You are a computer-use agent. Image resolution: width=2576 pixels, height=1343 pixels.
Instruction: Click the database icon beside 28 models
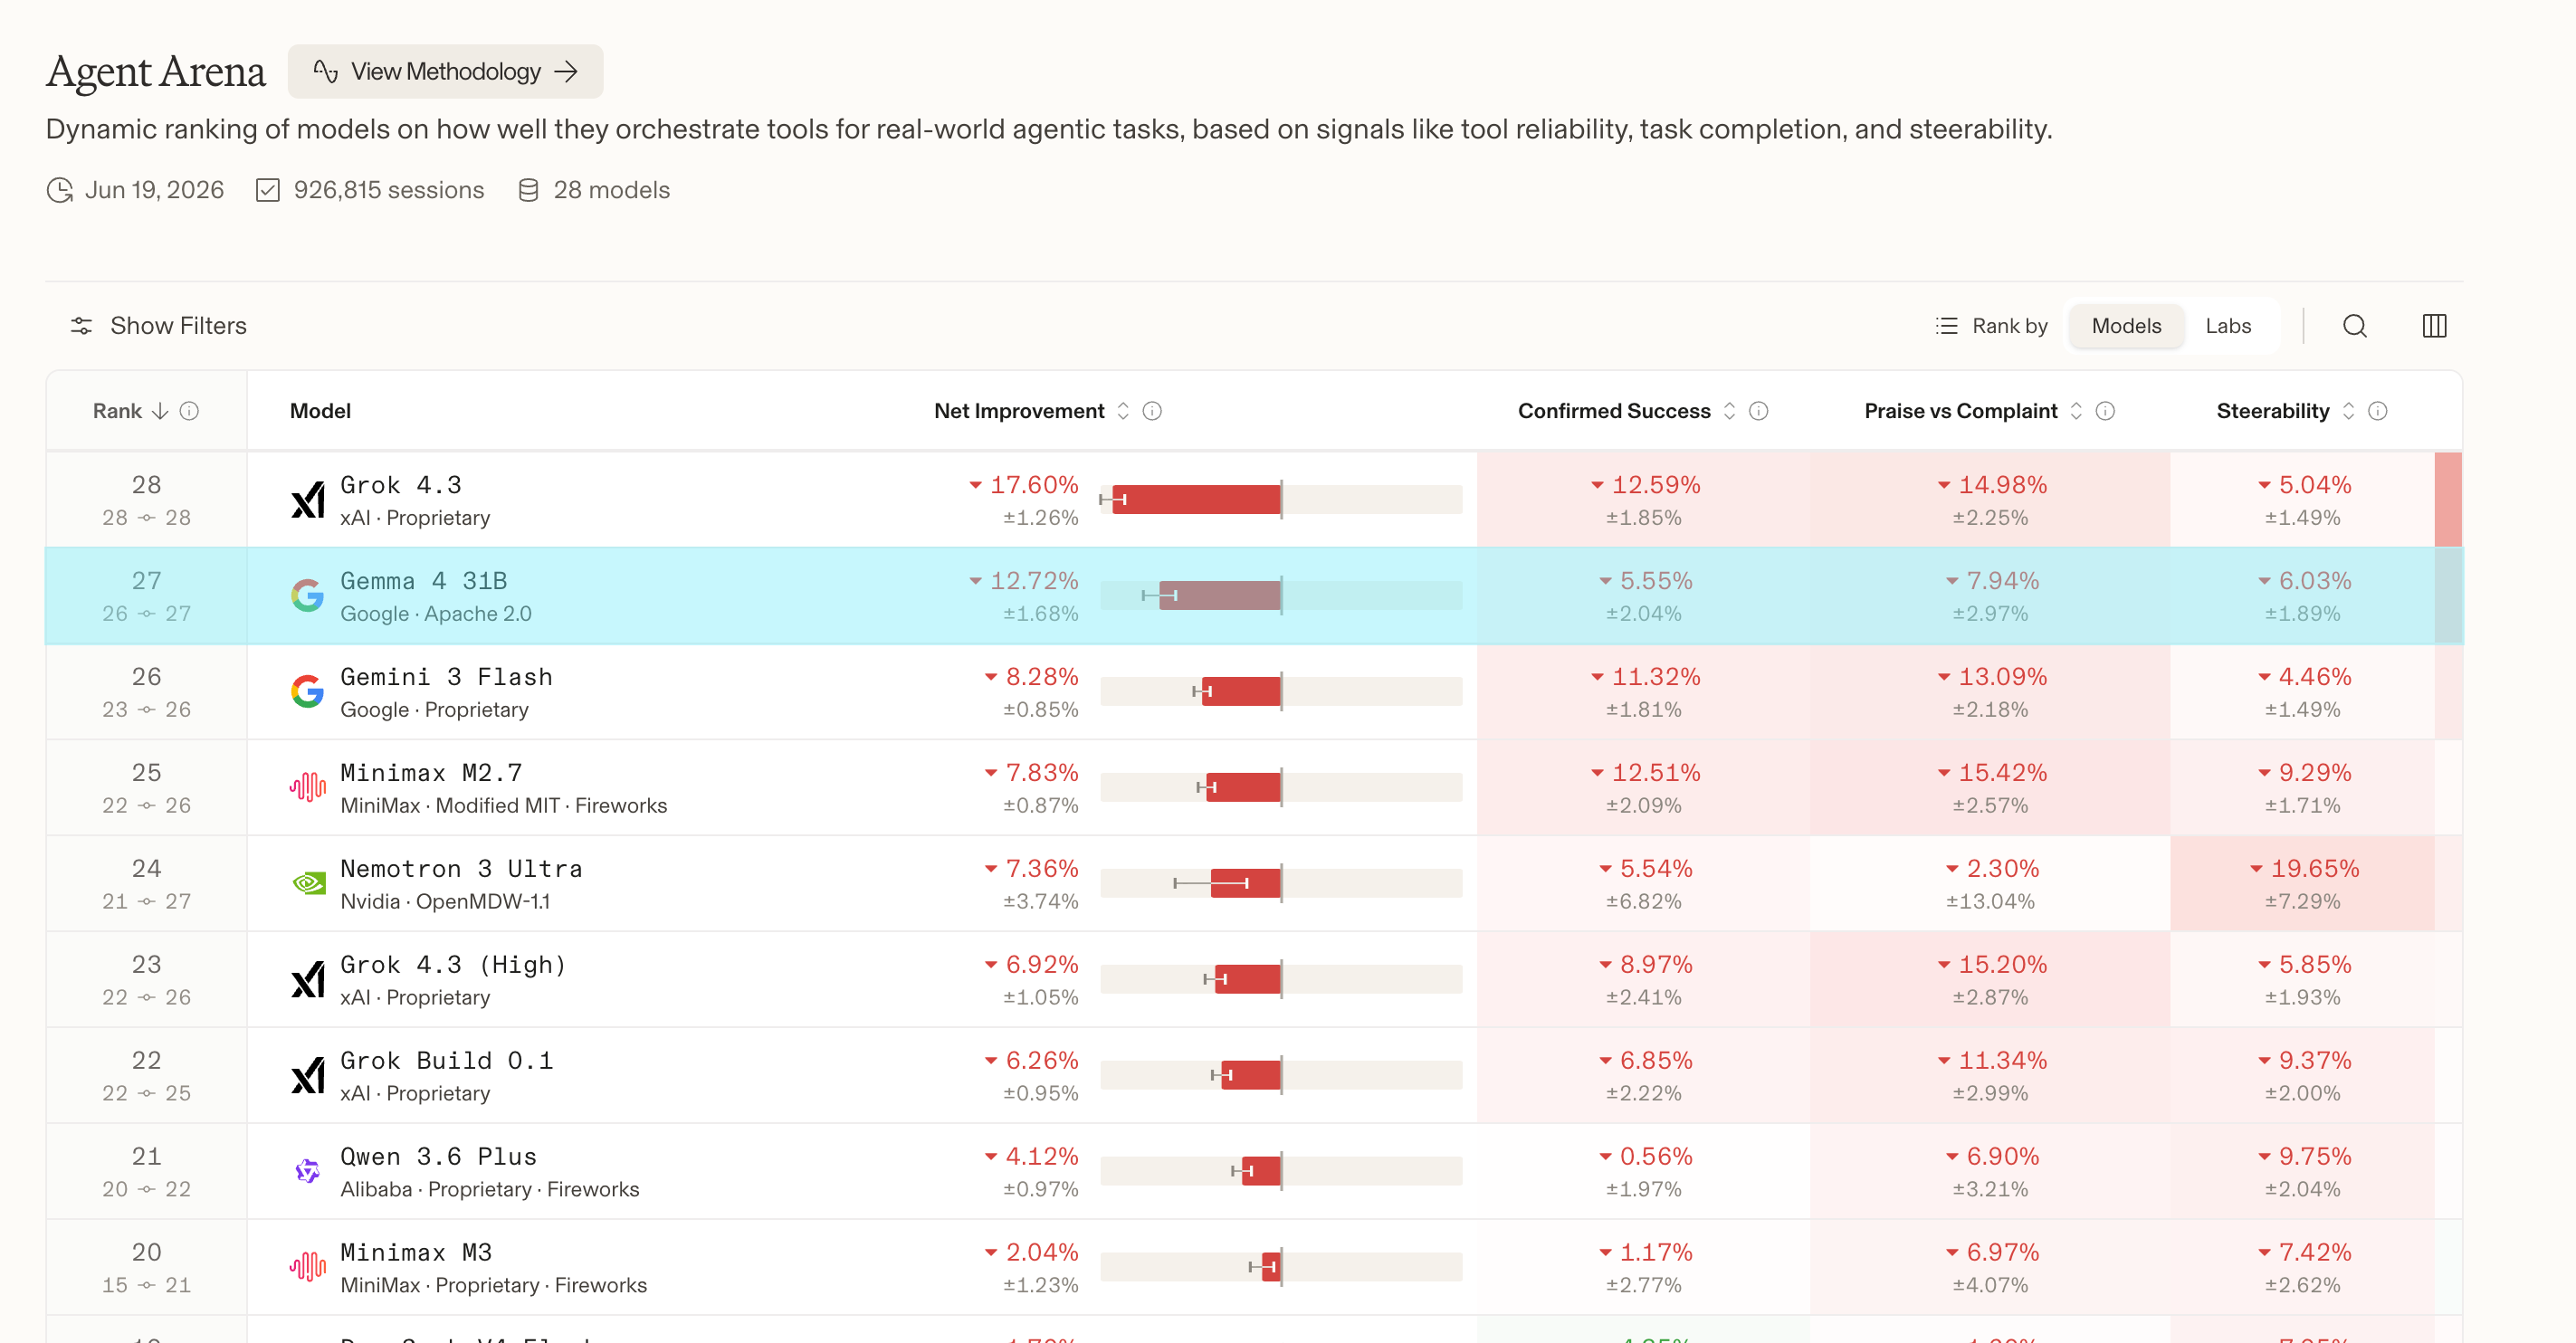tap(528, 190)
